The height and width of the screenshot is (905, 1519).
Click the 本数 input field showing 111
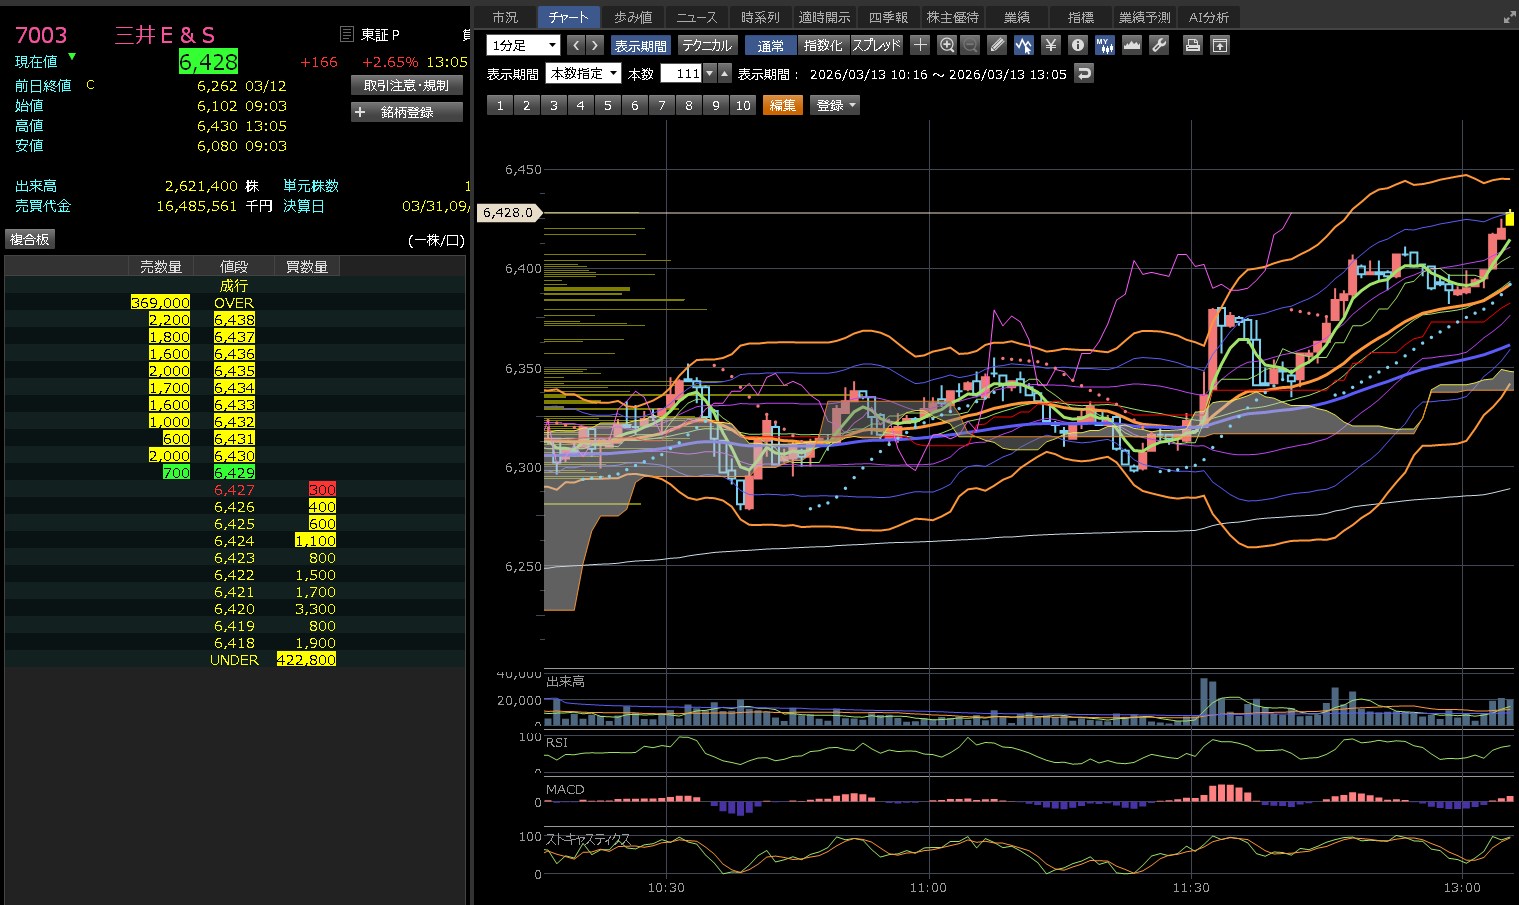pos(682,74)
